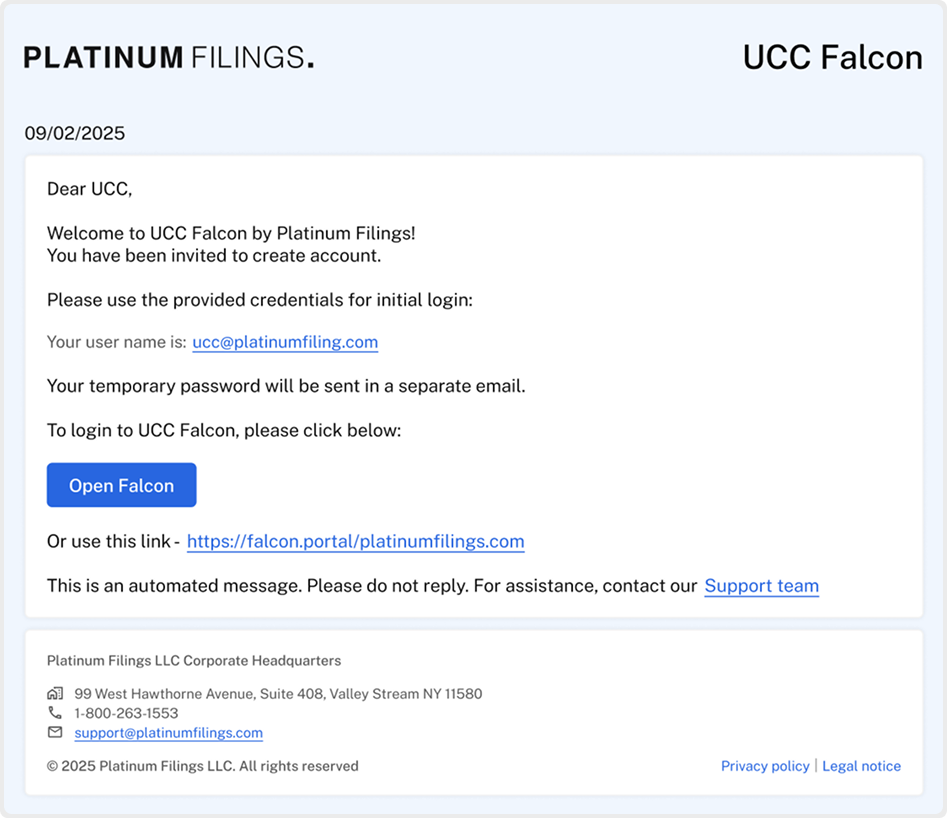The height and width of the screenshot is (819, 947).
Task: Click the UCC Falcon header title
Action: point(832,57)
